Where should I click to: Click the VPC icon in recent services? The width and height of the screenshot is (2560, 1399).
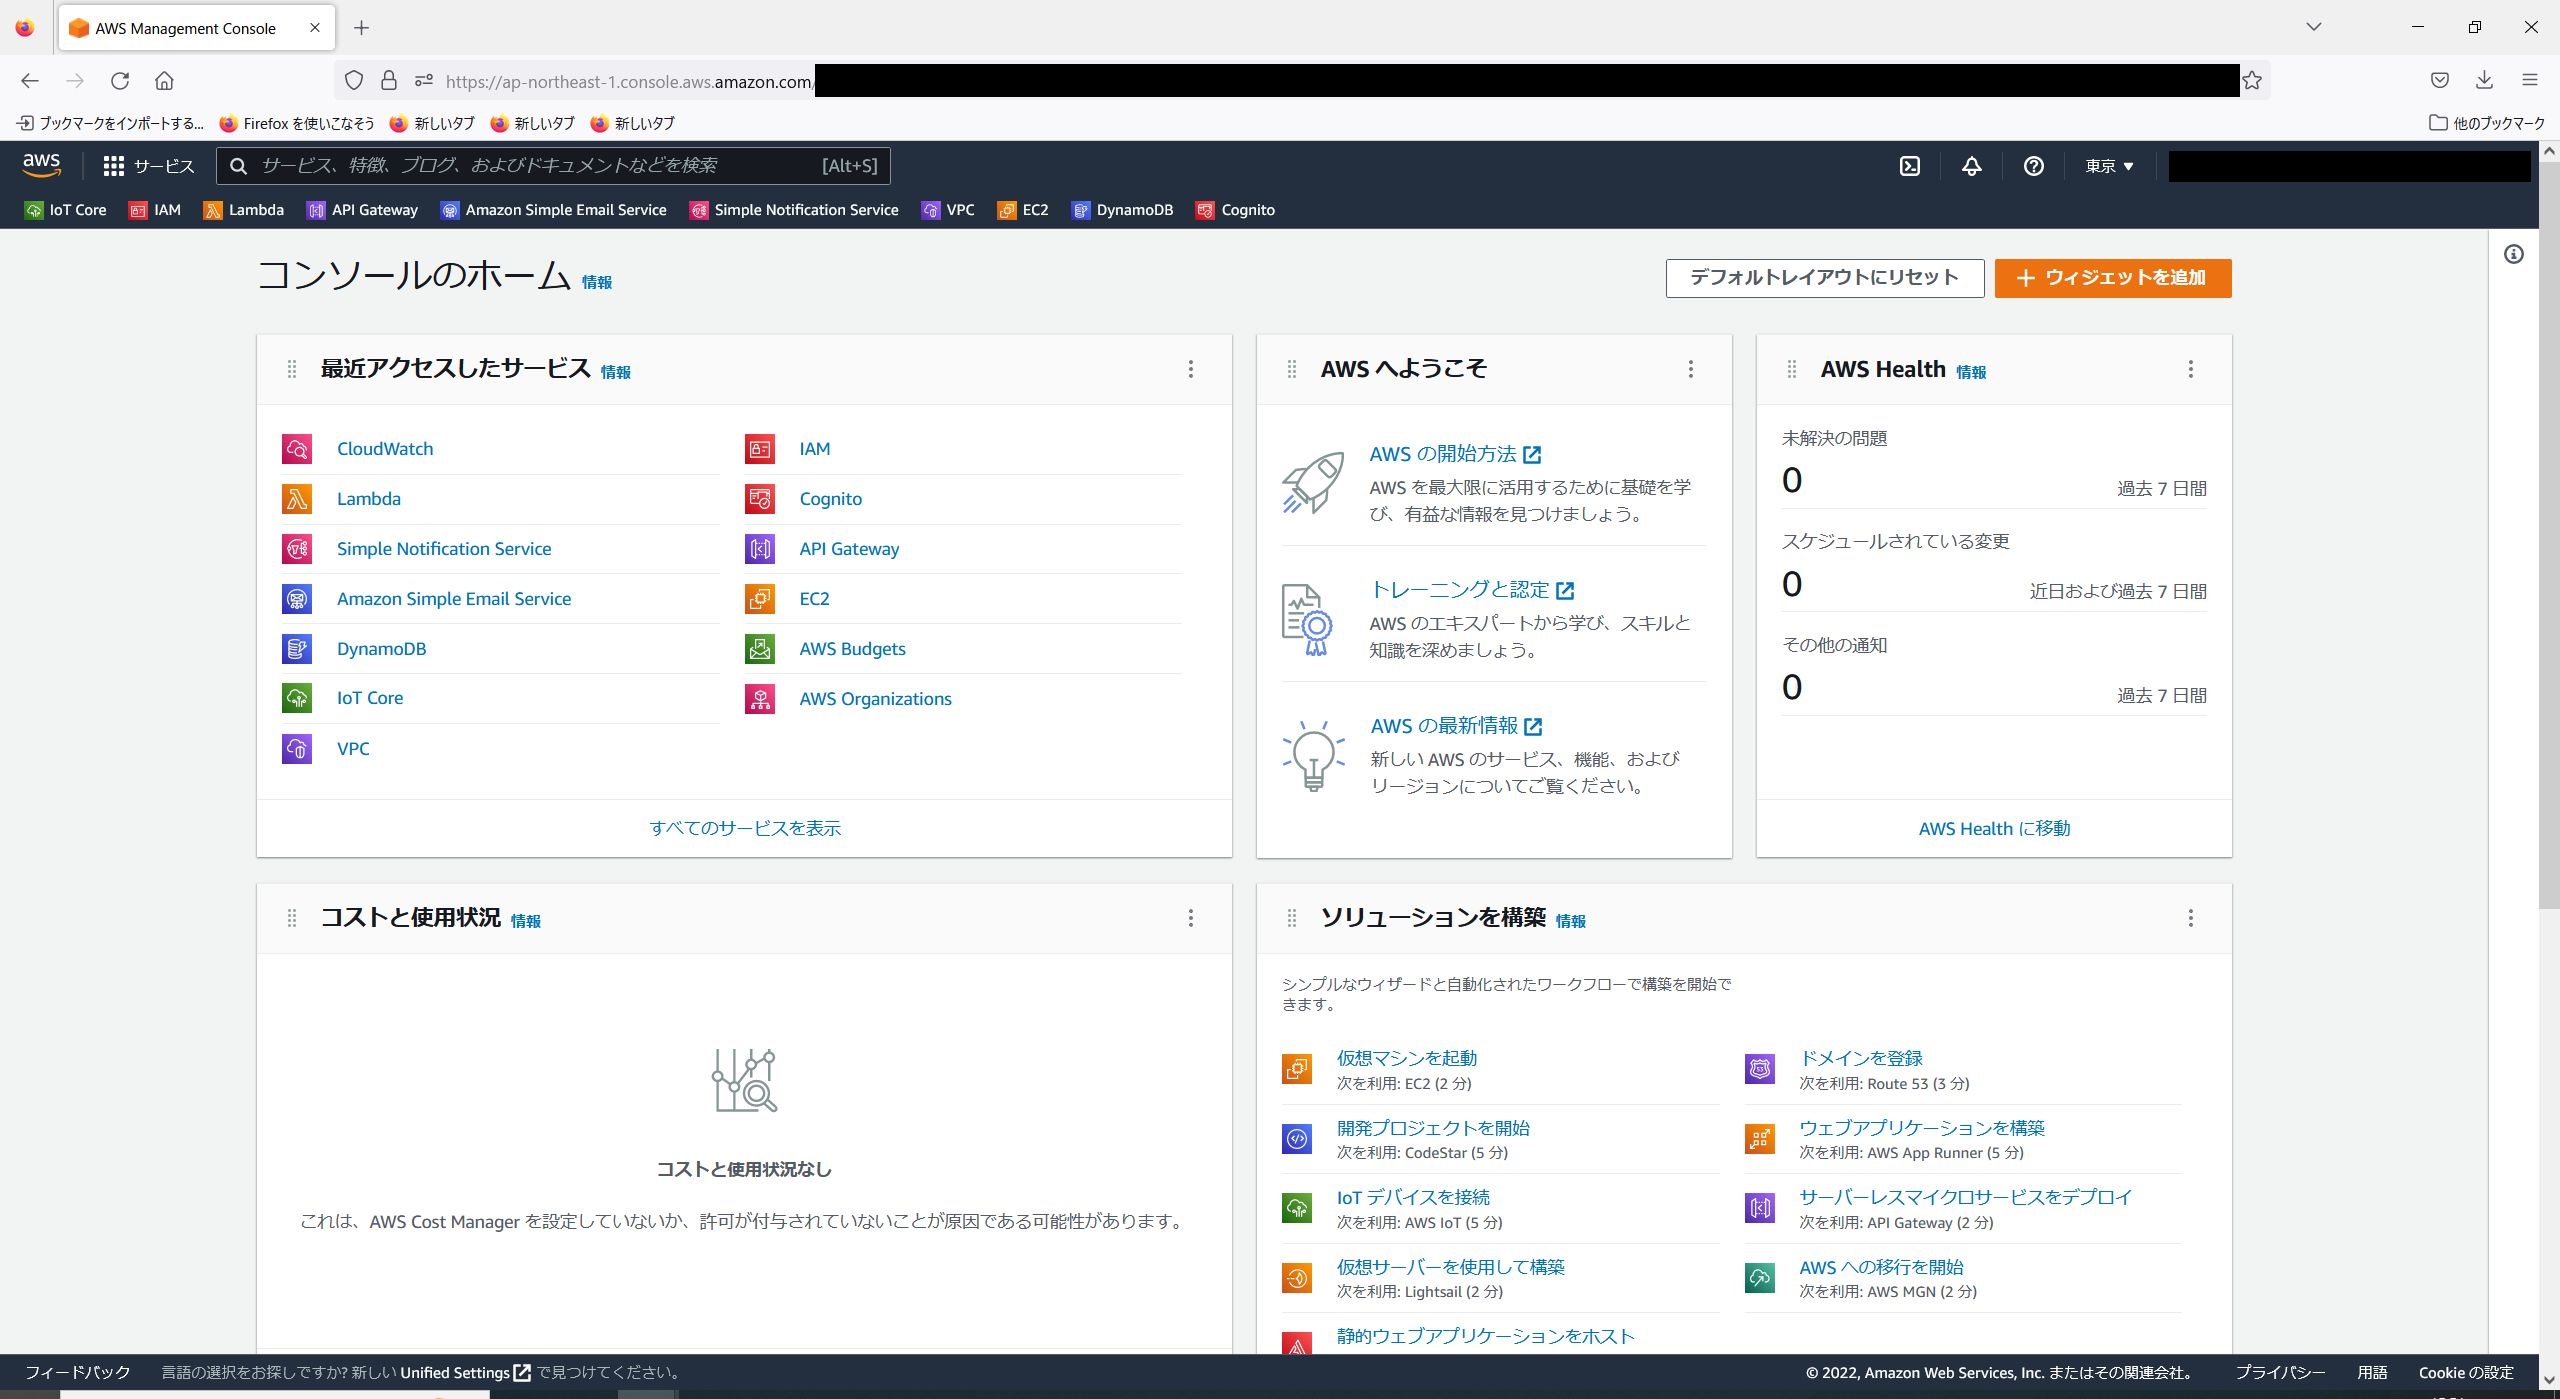297,748
